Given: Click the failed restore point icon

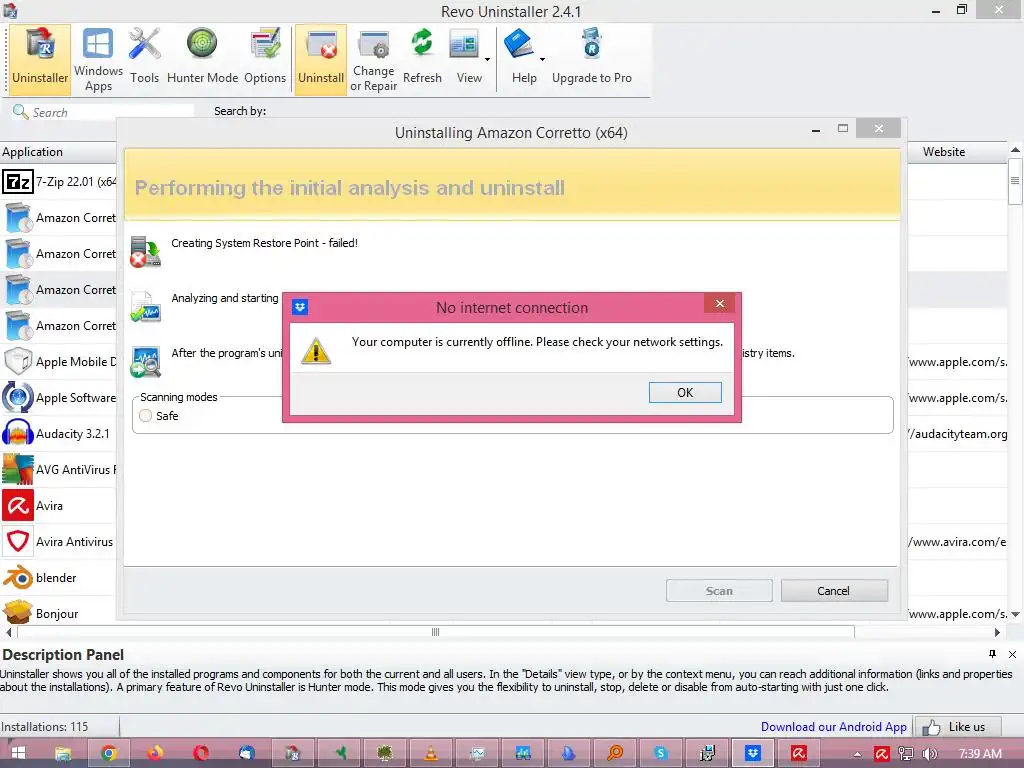Looking at the screenshot, I should tap(145, 252).
